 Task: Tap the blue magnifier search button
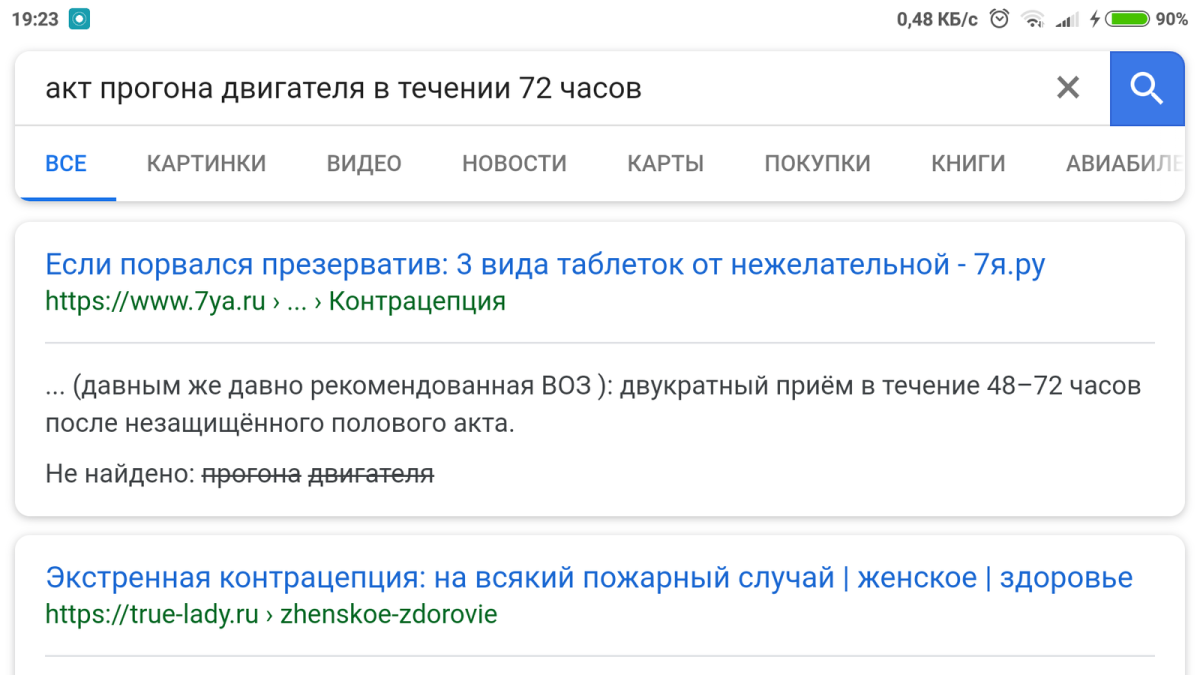(x=1147, y=88)
